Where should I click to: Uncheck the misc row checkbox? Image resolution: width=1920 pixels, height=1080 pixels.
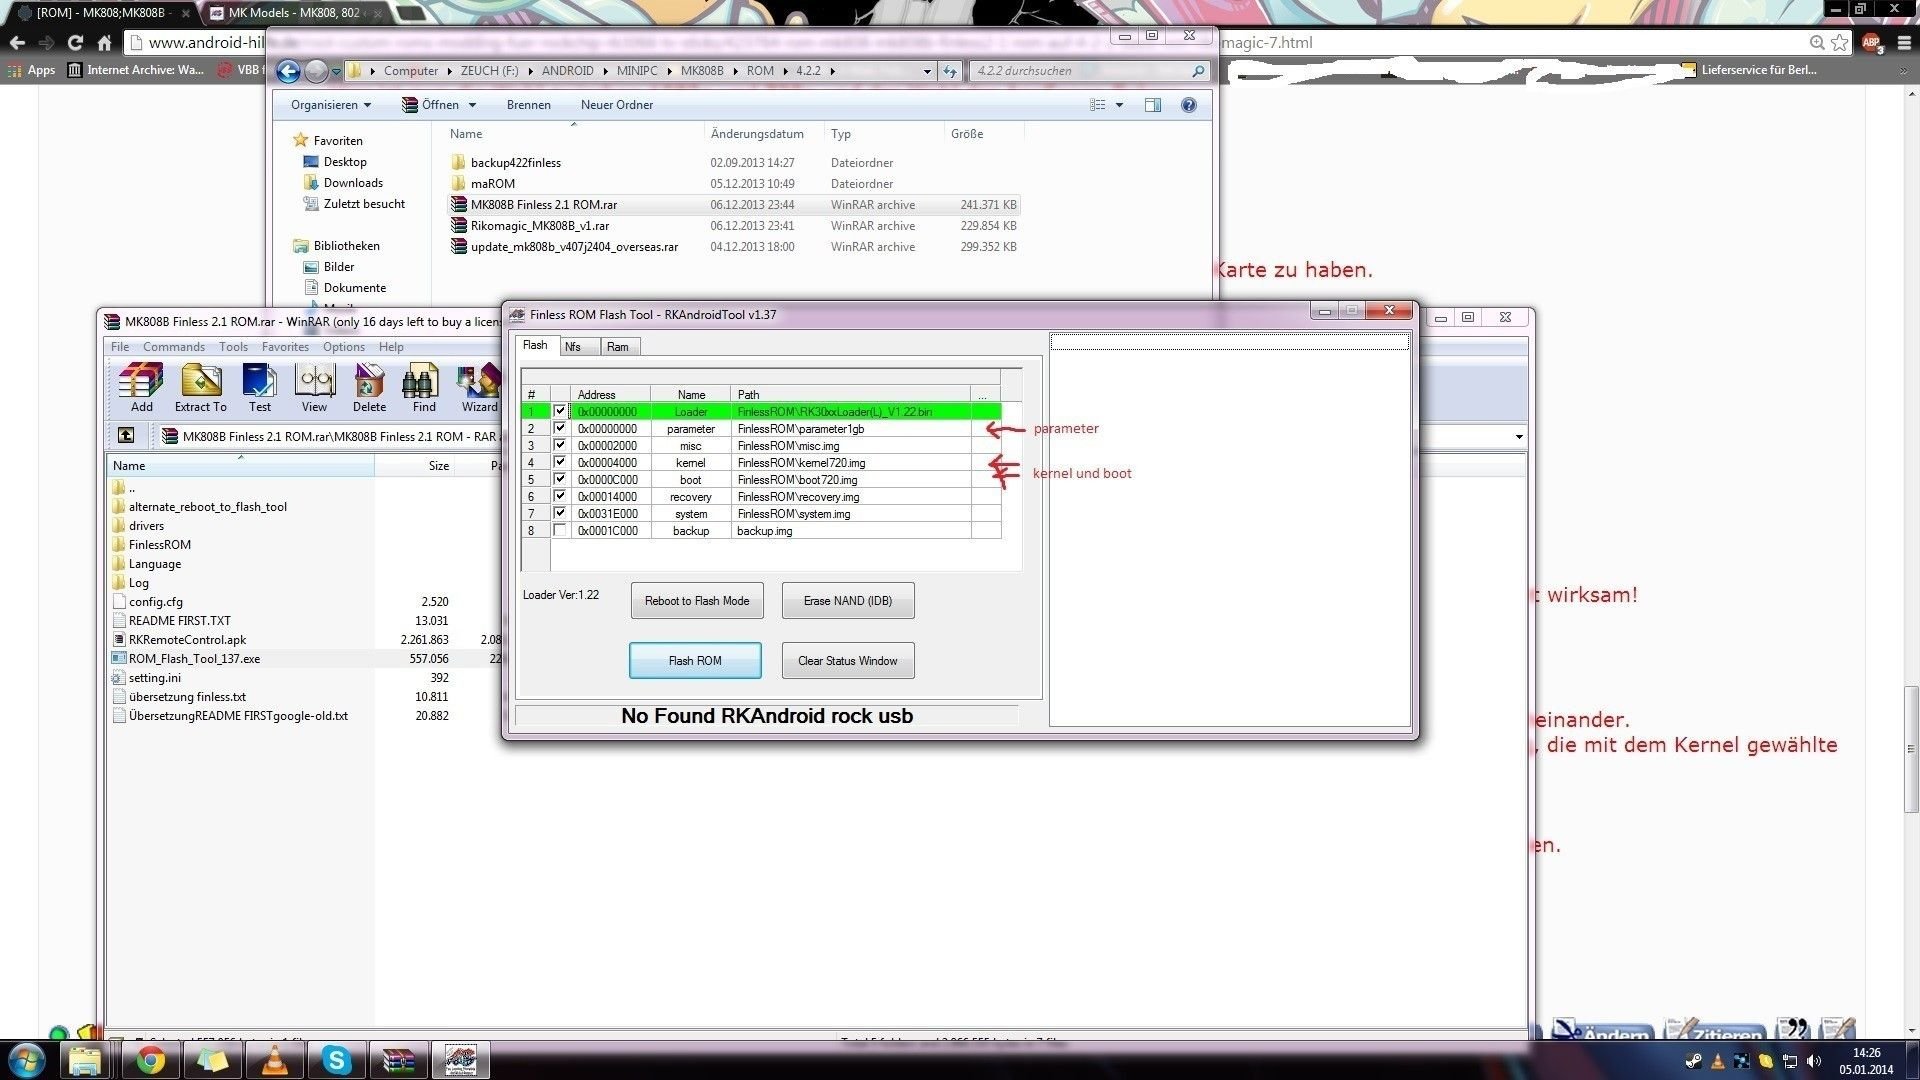[x=560, y=445]
